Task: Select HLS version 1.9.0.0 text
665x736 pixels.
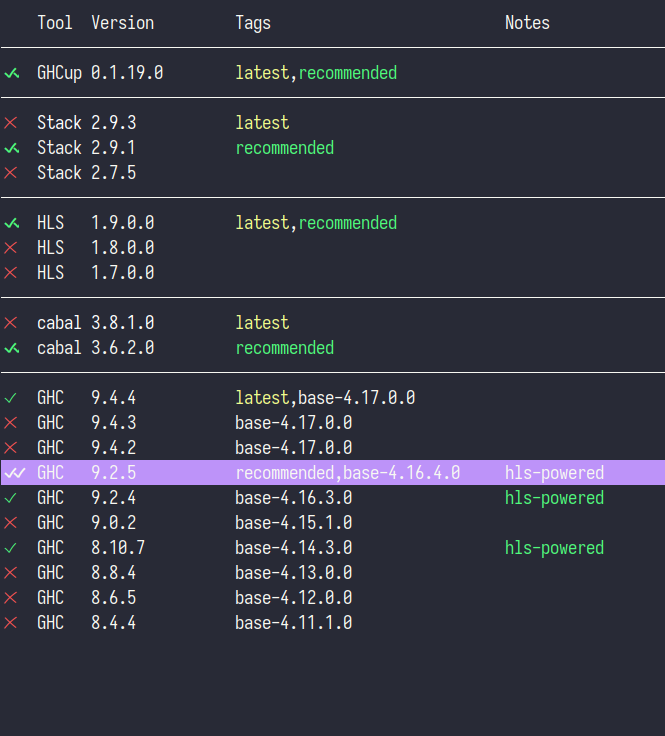Action: click(122, 222)
